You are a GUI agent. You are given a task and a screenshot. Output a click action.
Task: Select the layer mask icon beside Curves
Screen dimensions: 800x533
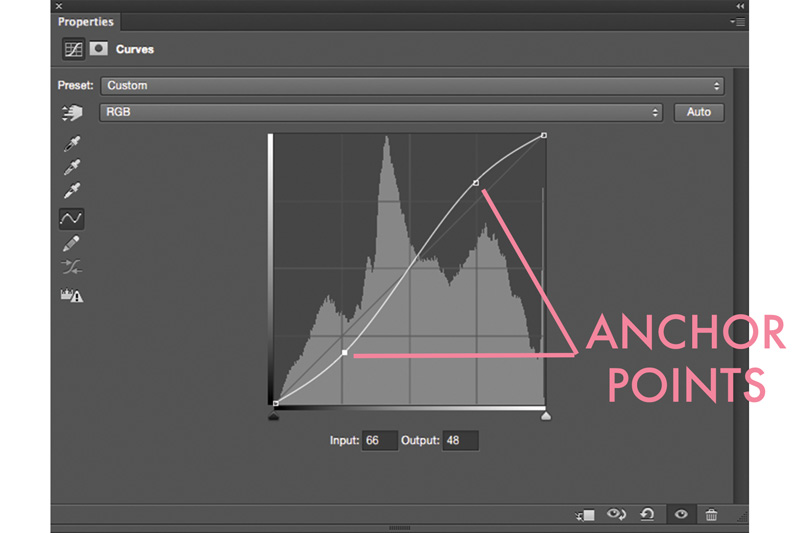click(99, 48)
